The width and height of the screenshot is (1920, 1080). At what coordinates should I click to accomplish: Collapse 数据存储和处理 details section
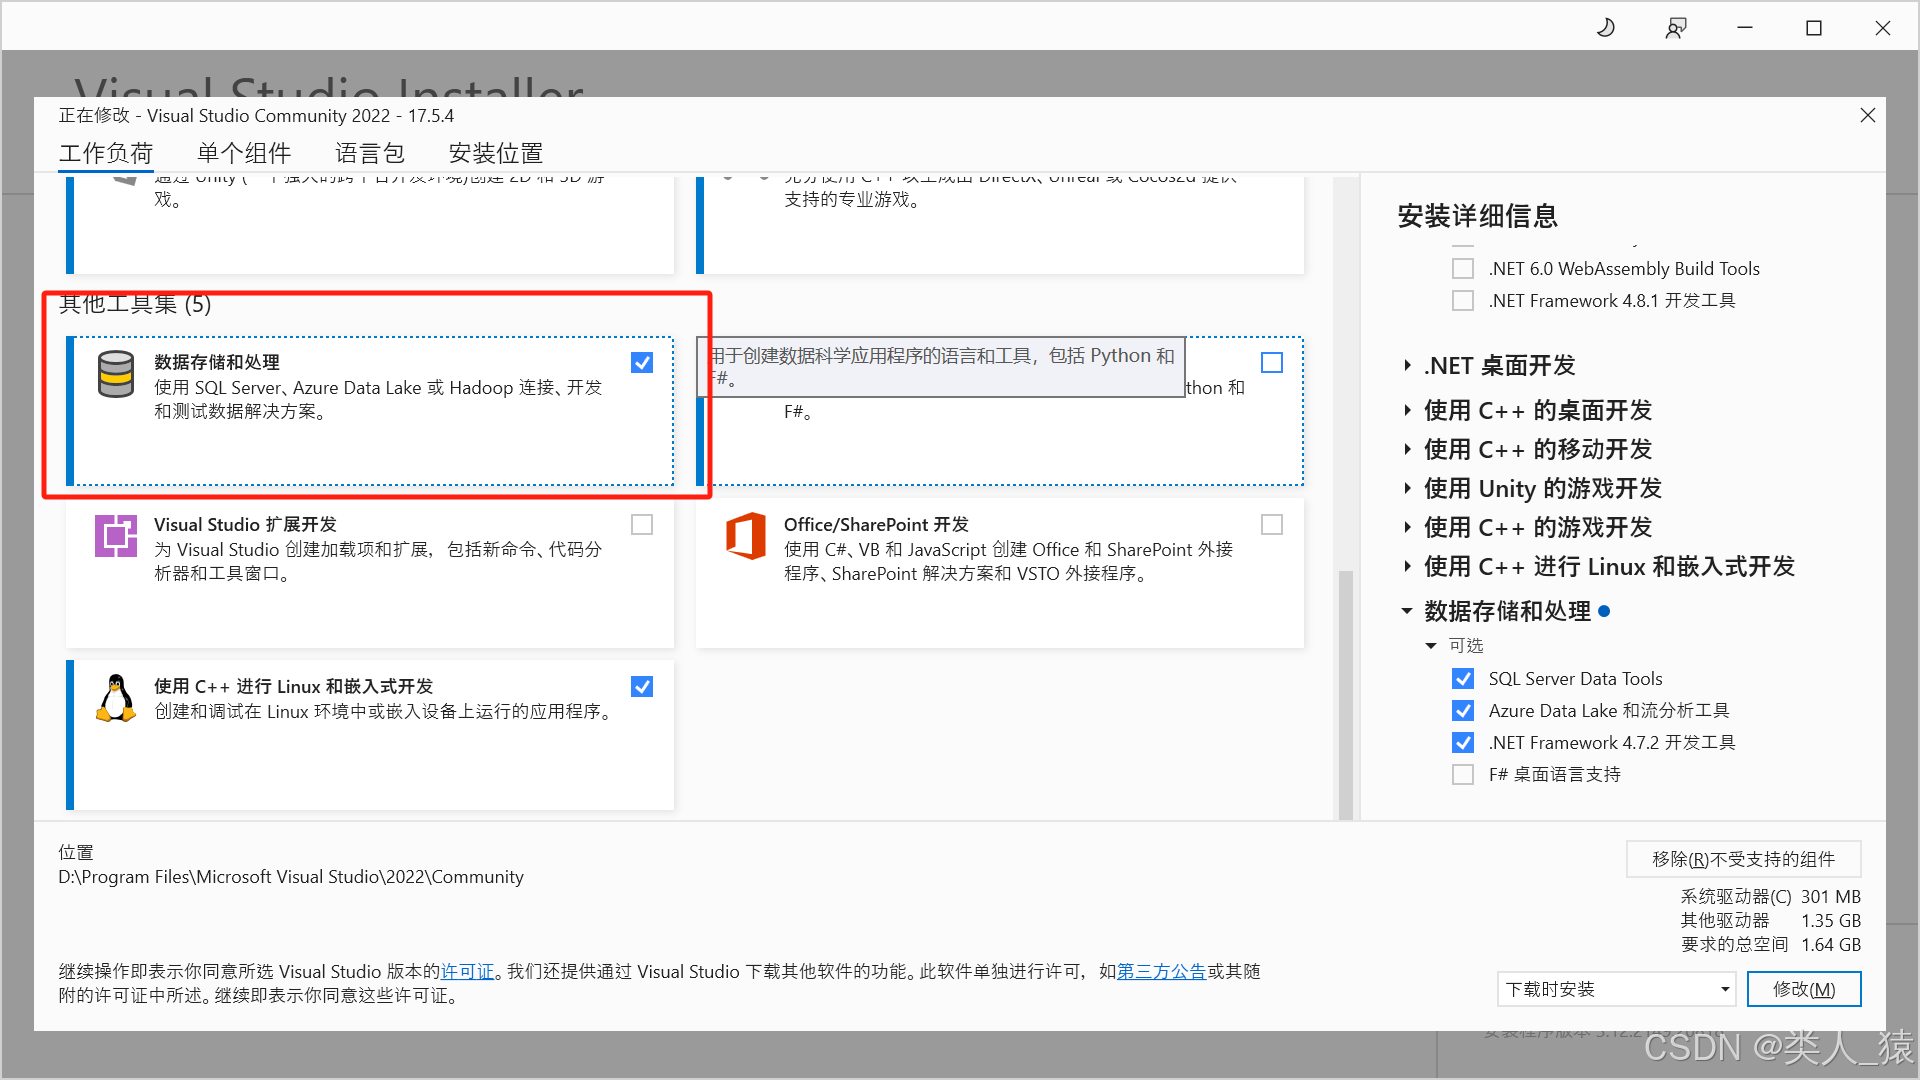click(x=1407, y=611)
